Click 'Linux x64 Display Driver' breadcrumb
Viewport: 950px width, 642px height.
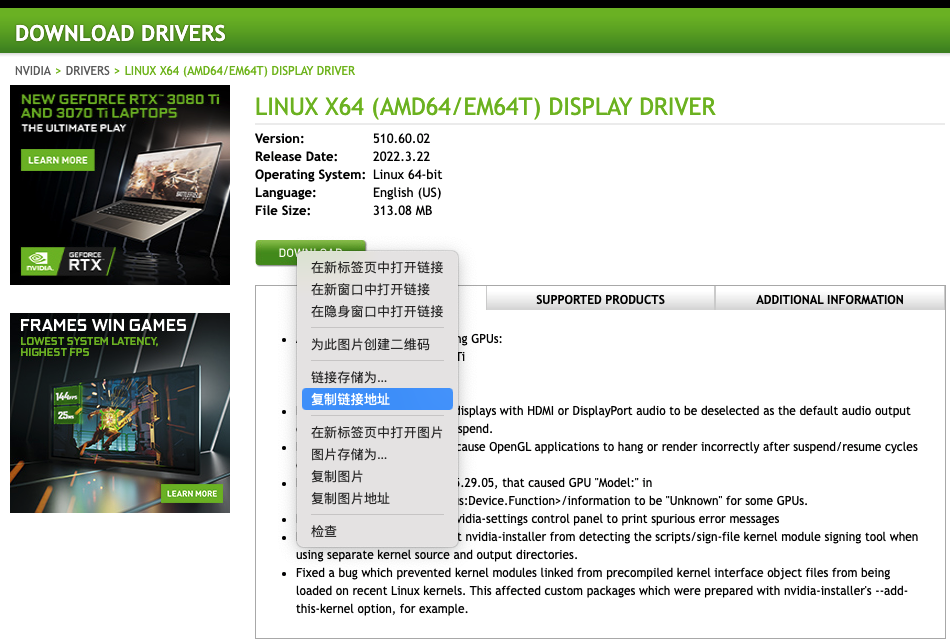point(239,71)
